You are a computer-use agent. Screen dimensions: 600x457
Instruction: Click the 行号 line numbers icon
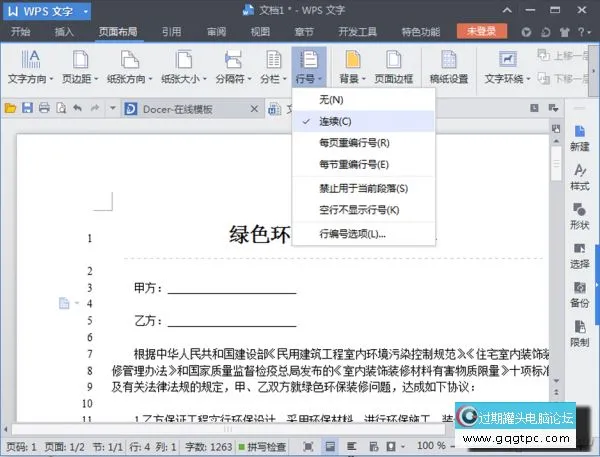(309, 60)
